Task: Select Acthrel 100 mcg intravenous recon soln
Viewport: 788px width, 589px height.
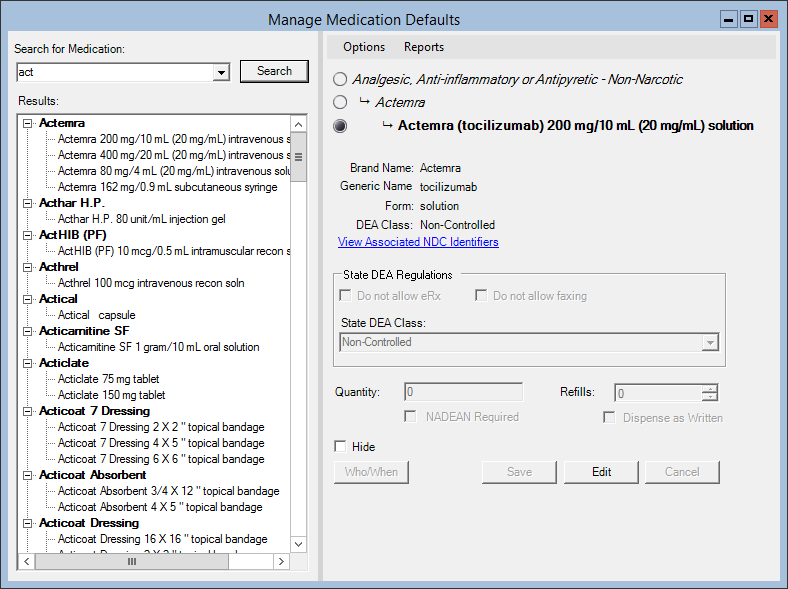Action: 151,283
